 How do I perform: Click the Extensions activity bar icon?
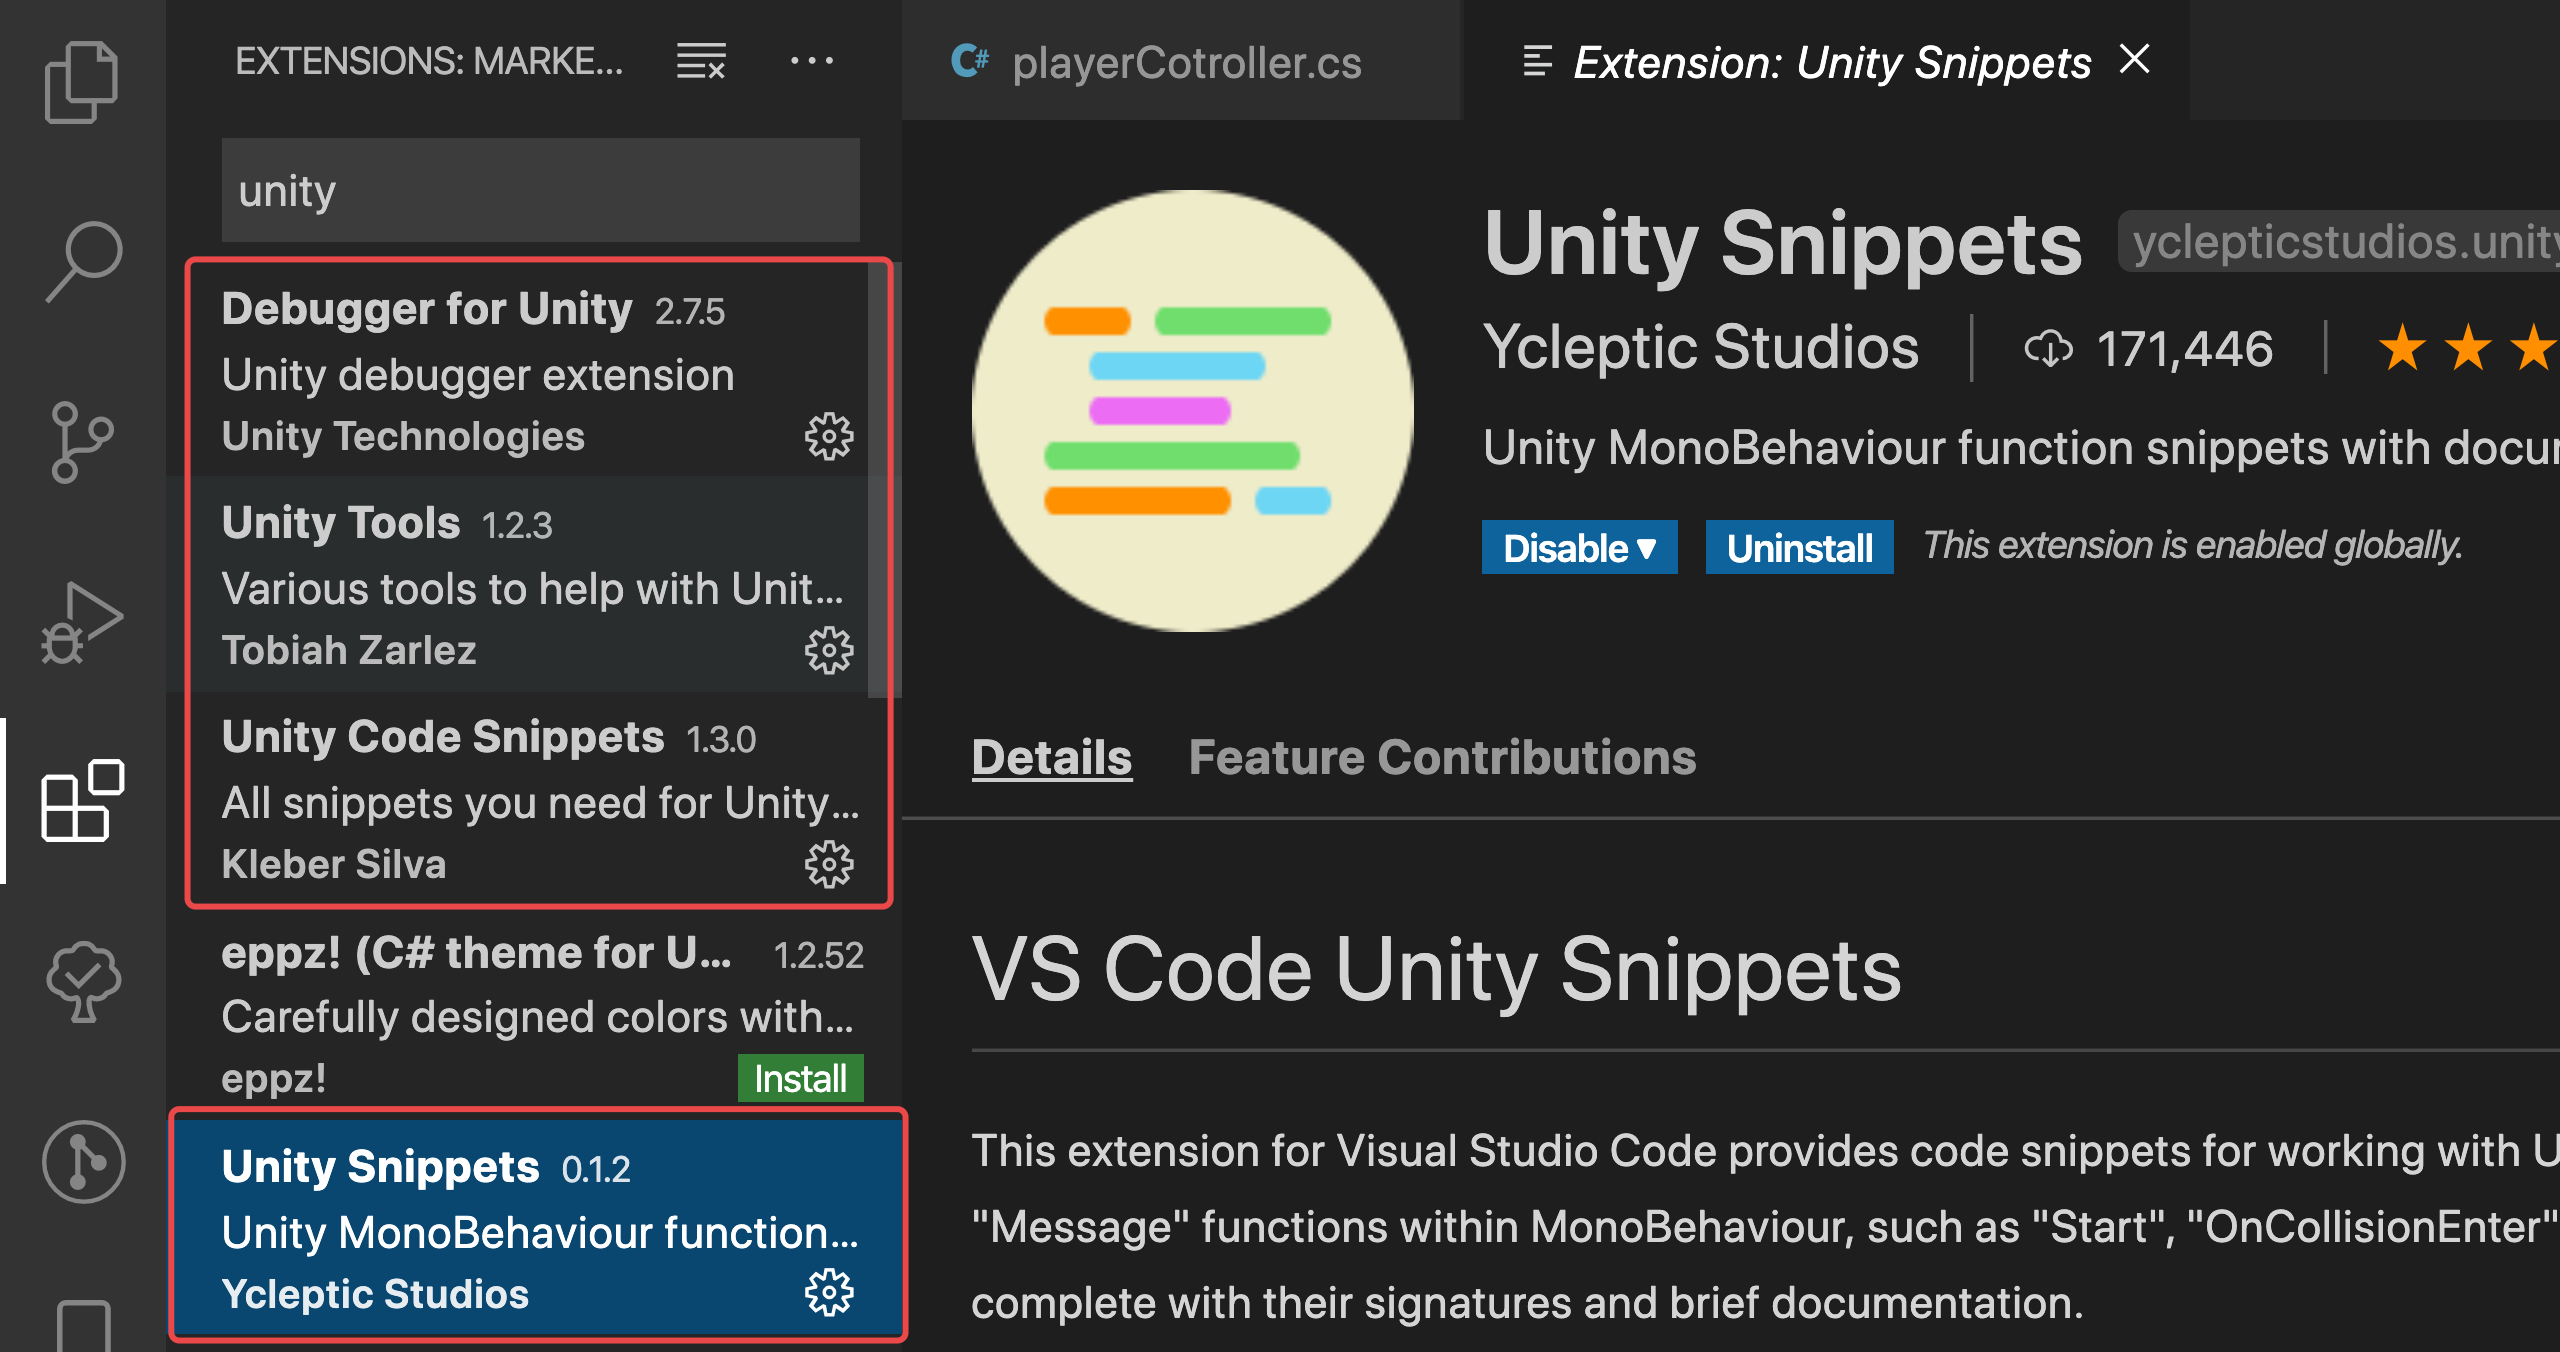pos(82,800)
